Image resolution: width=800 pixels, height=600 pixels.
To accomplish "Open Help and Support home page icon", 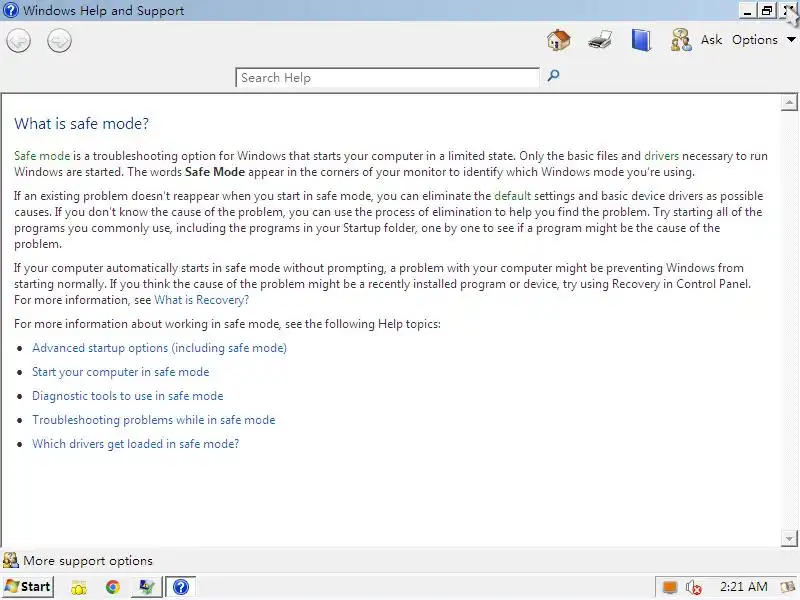I will point(559,40).
